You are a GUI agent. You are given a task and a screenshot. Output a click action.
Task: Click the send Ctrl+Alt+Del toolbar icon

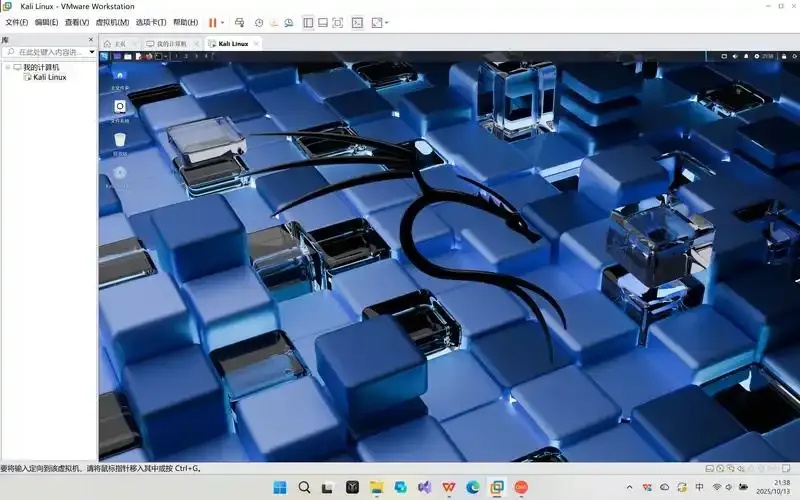coord(239,22)
